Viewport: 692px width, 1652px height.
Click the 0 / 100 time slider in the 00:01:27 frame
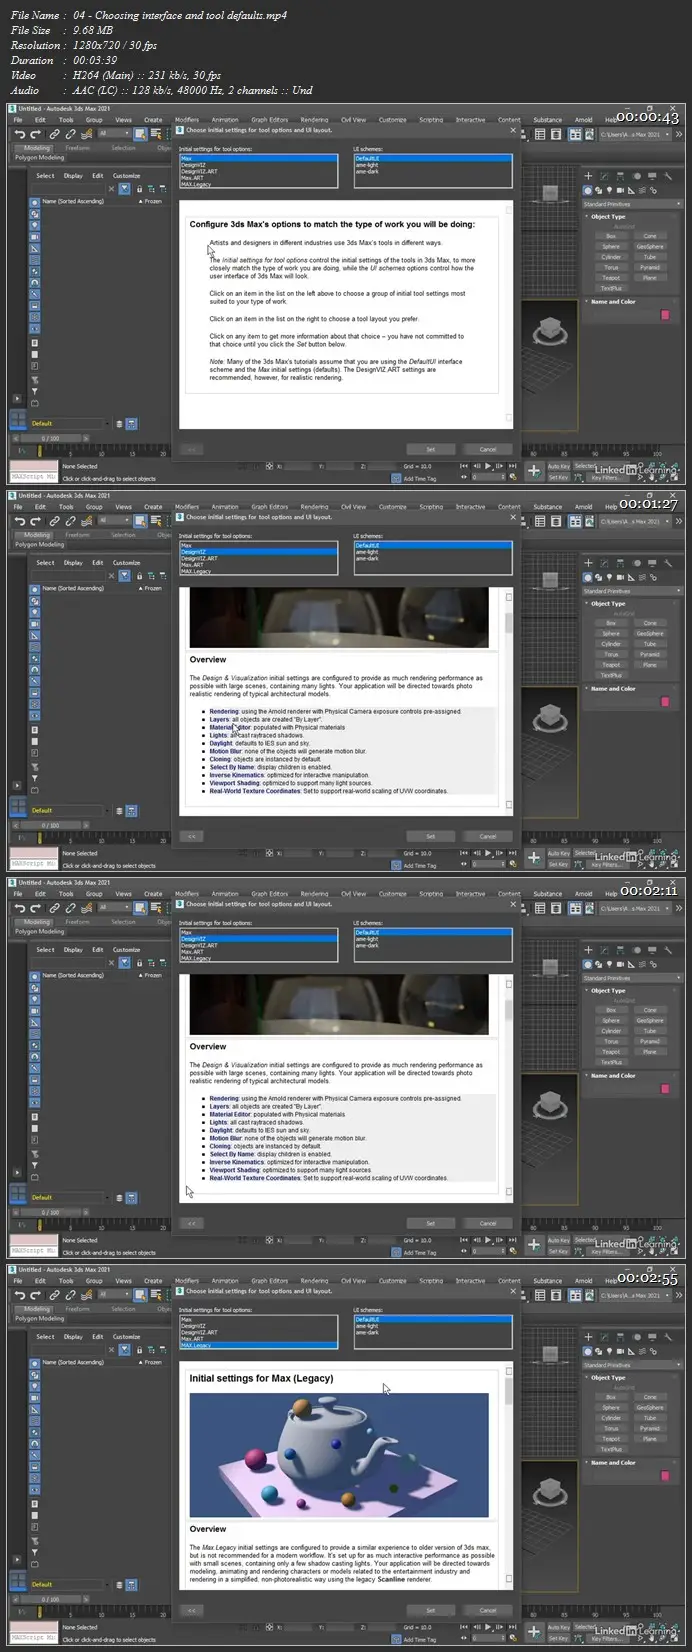[x=50, y=826]
